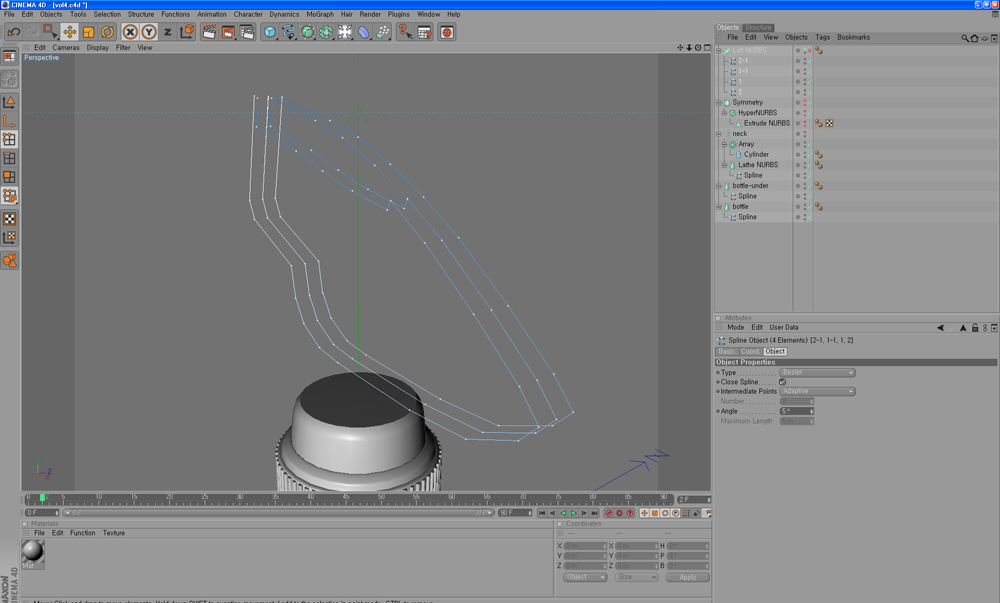Activate the Move tool in top toolbar
The width and height of the screenshot is (1000, 603).
[70, 32]
